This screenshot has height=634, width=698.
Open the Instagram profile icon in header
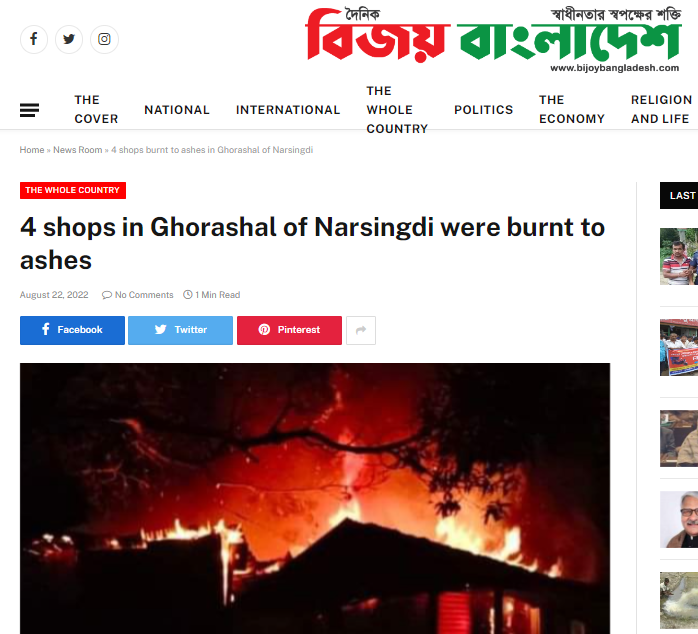104,39
